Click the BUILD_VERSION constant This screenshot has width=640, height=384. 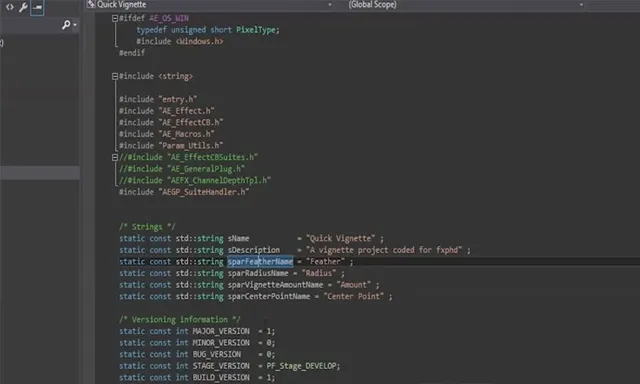(221, 377)
